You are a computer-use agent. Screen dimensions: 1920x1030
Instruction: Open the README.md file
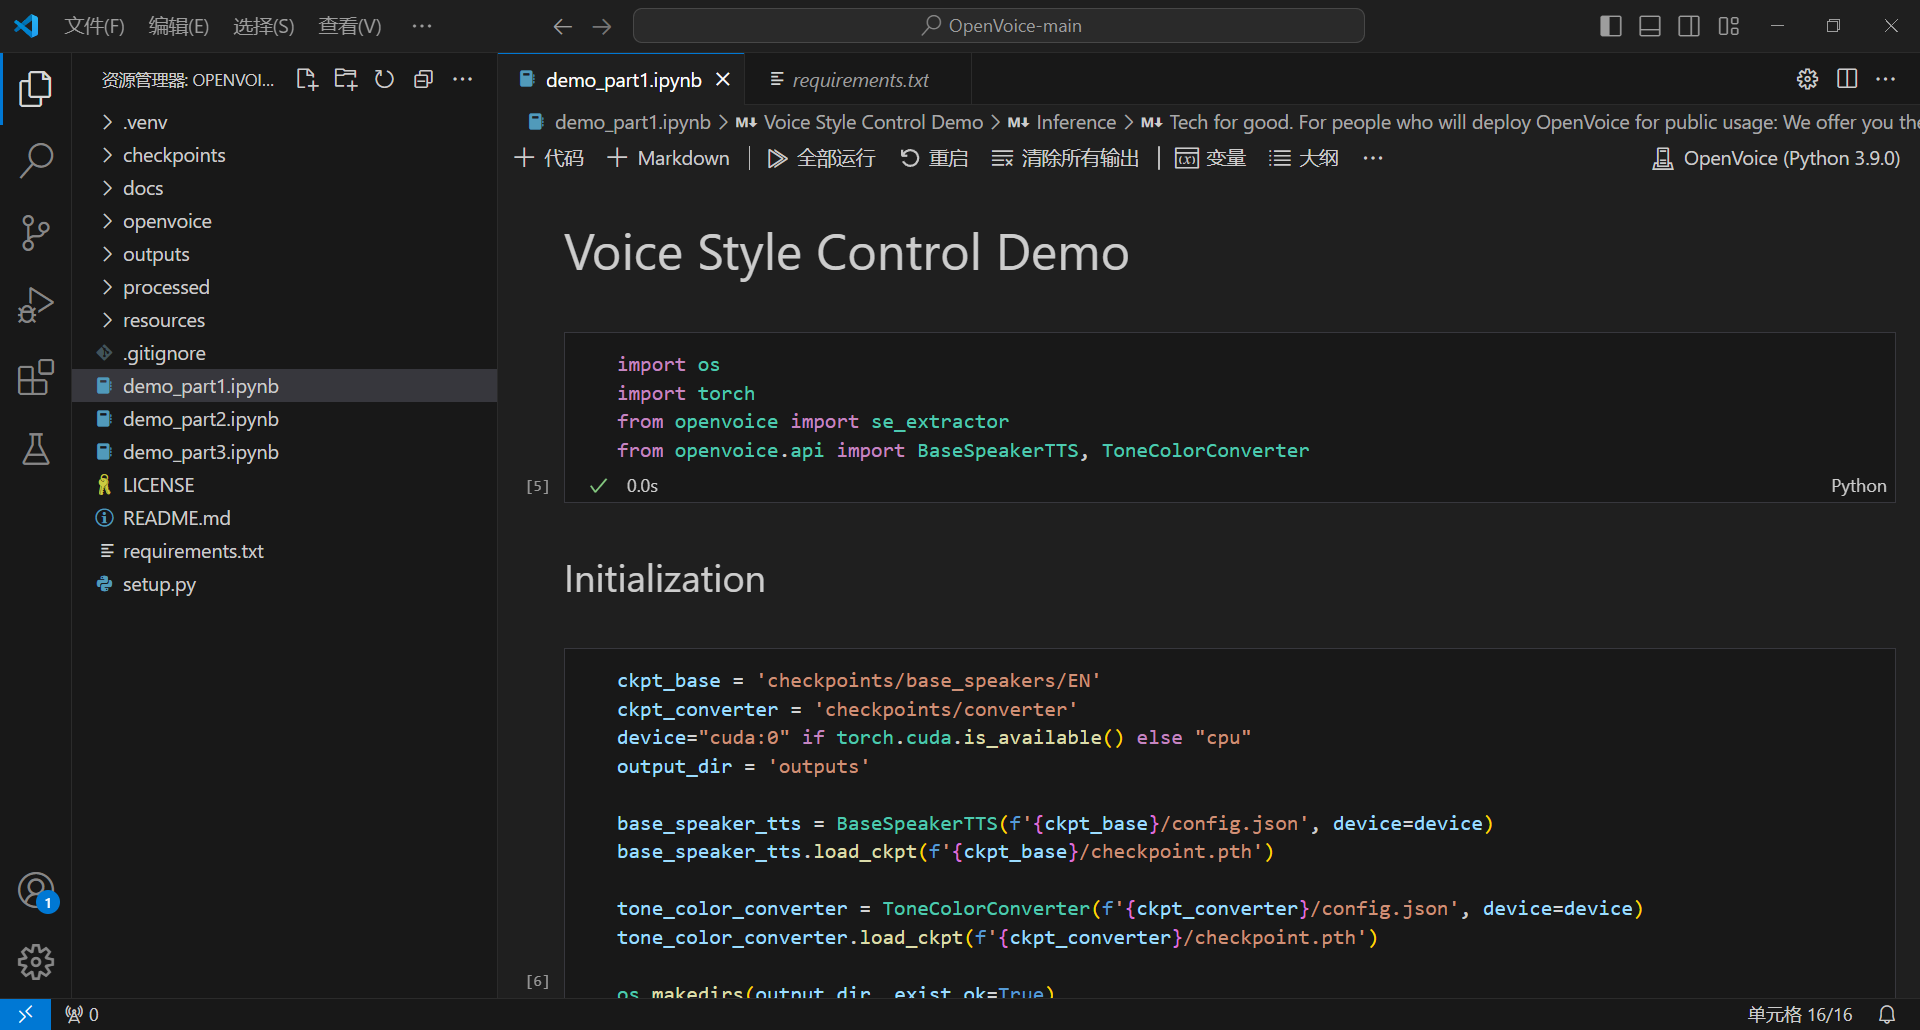(x=284, y=518)
